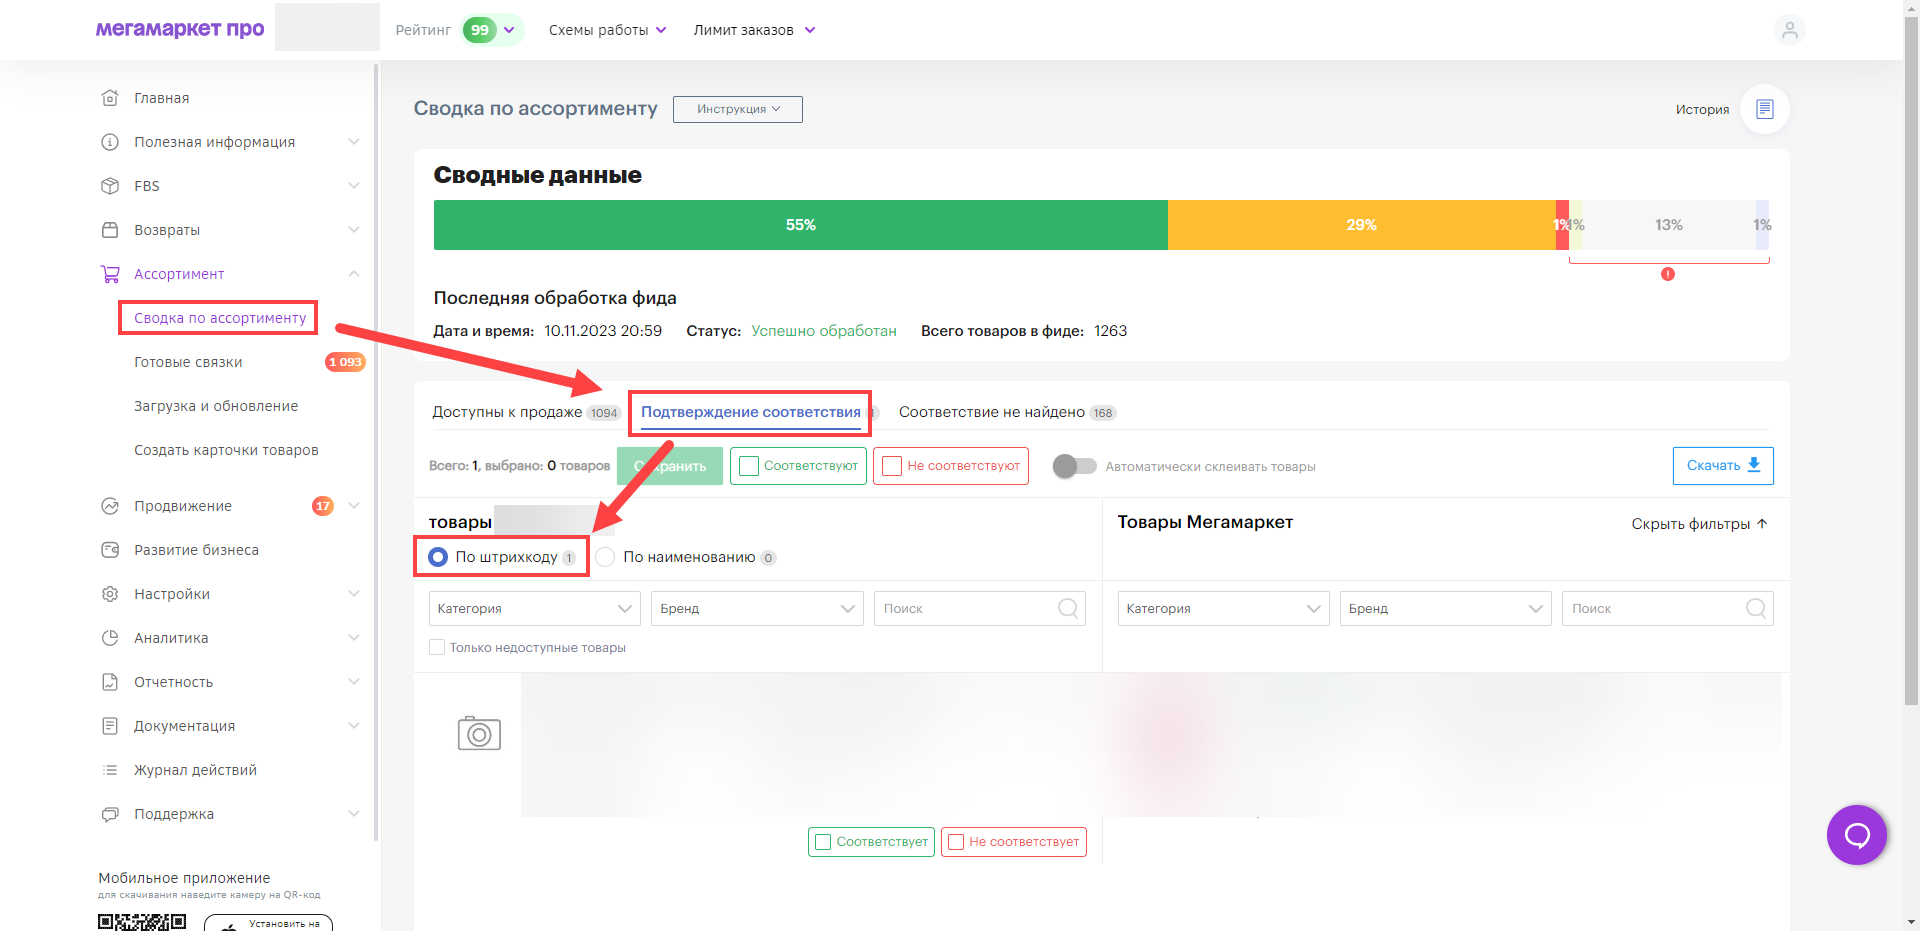The height and width of the screenshot is (931, 1920).
Task: Switch to the Доступны к продаже tab
Action: pyautogui.click(x=507, y=412)
